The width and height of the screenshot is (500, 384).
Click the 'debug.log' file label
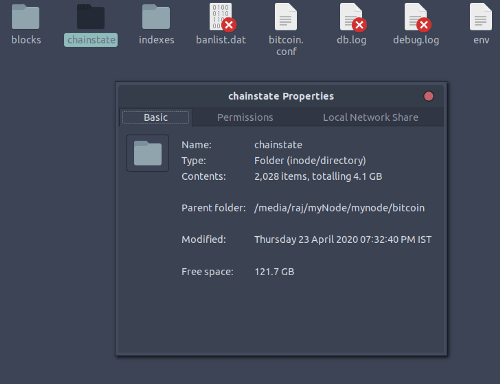click(x=416, y=40)
